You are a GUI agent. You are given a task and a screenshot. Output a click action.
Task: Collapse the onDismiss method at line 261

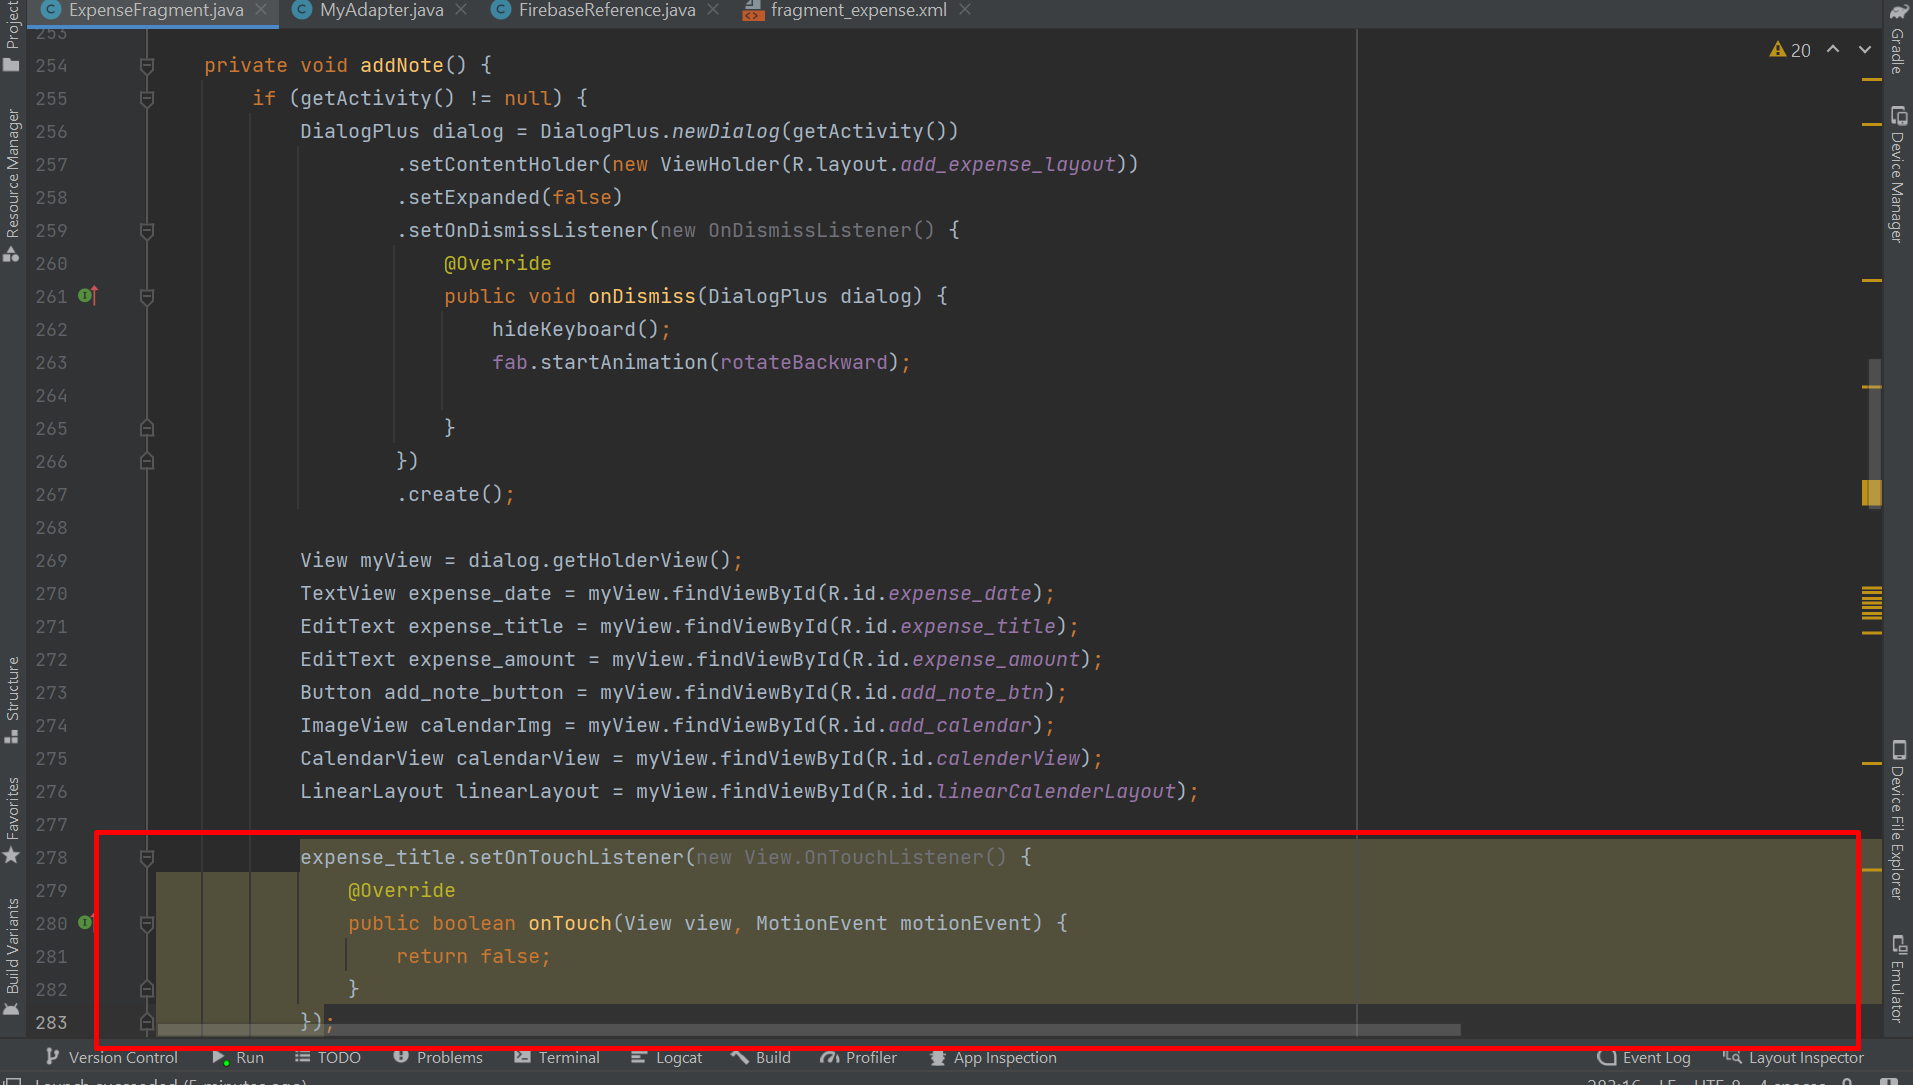click(147, 297)
